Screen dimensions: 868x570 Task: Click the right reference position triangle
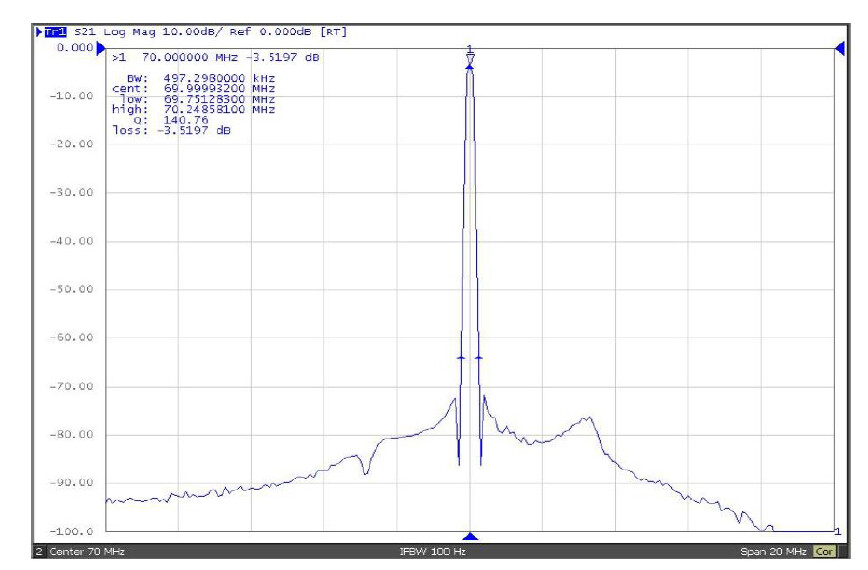(x=839, y=48)
